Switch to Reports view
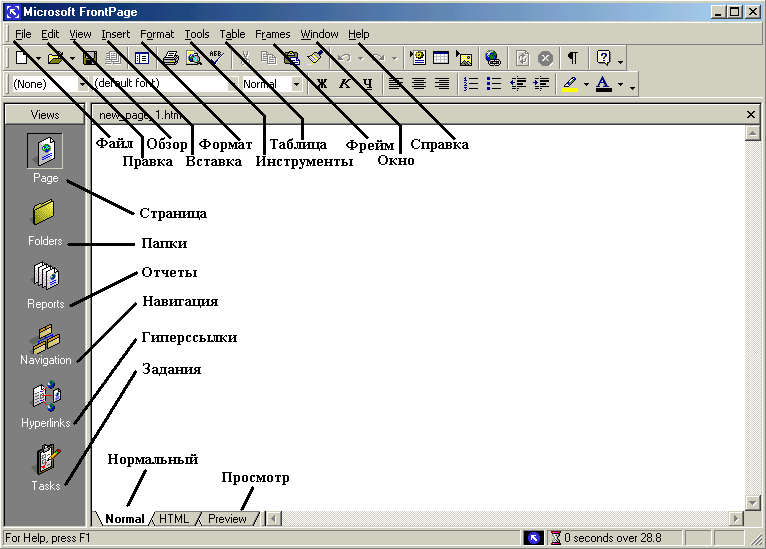This screenshot has height=549, width=766. point(45,285)
